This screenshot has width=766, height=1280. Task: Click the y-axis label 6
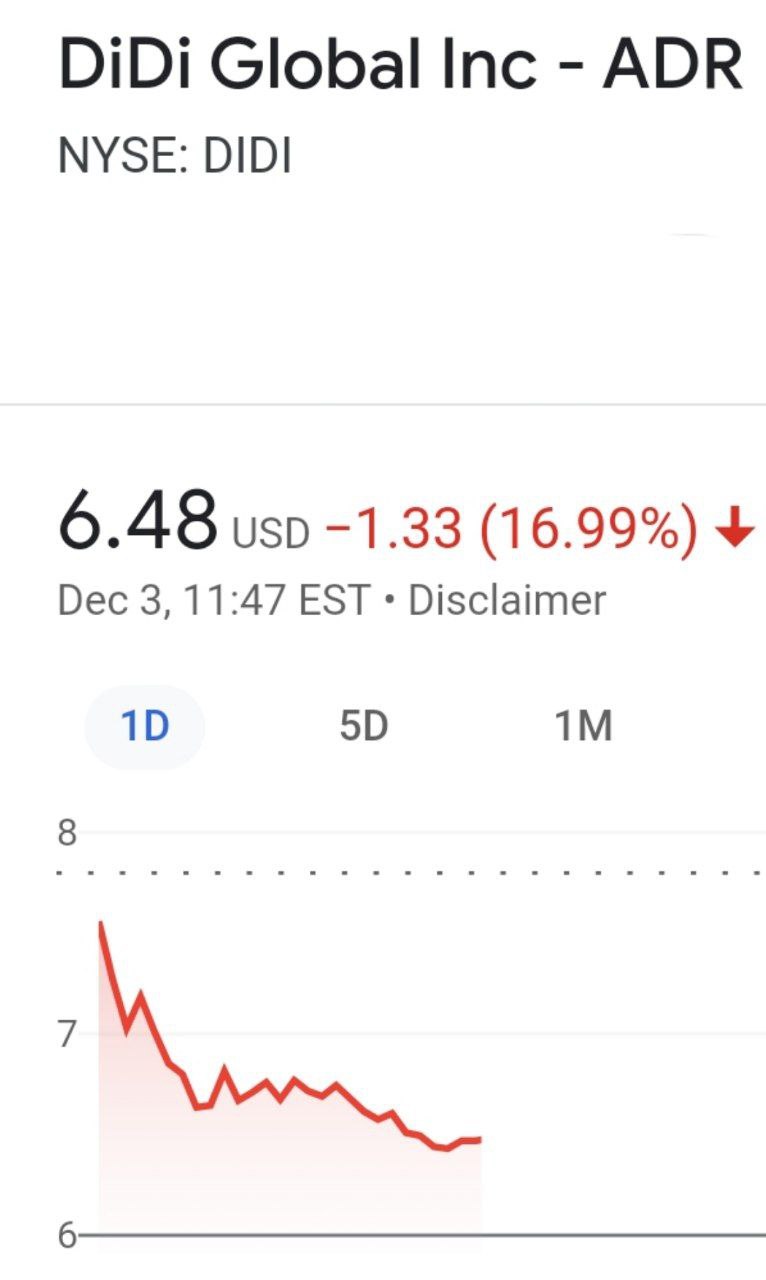67,1236
